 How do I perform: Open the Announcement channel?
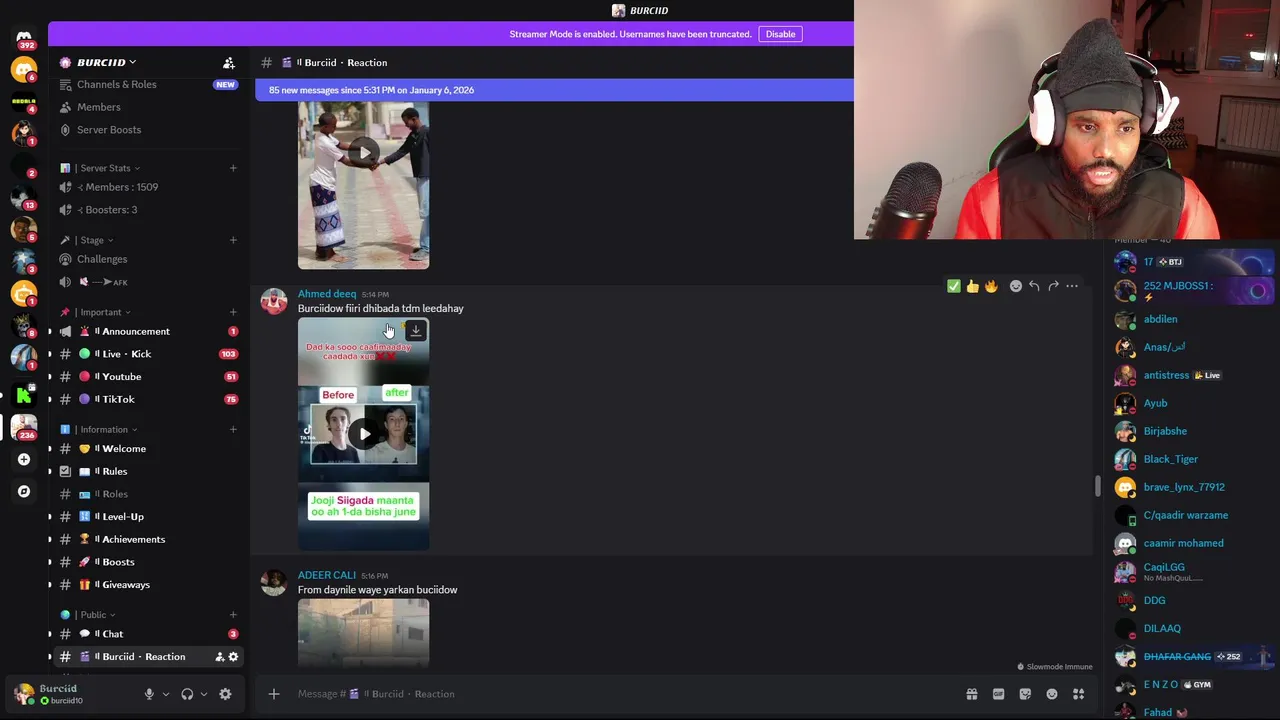click(148, 332)
